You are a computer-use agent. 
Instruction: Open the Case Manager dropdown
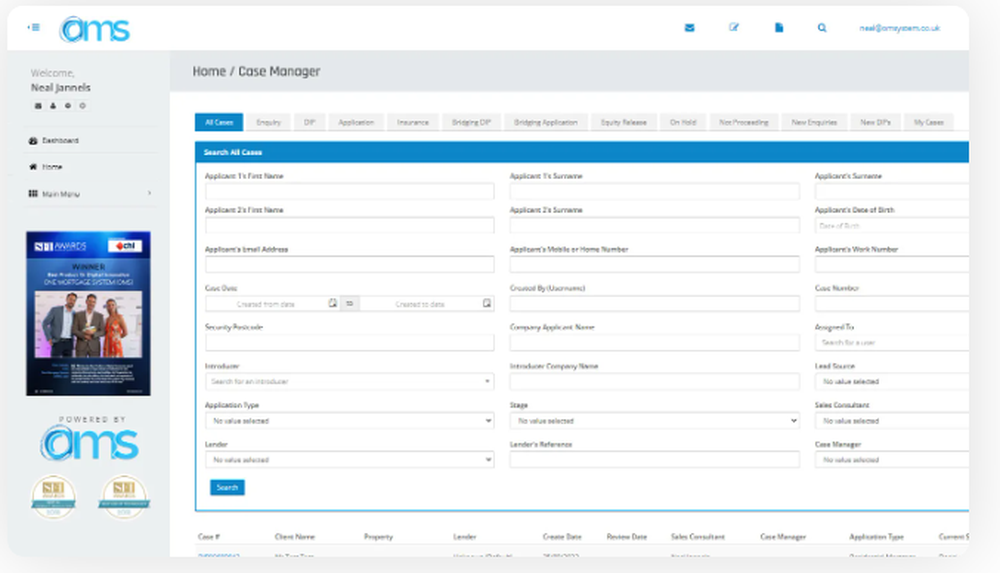point(892,460)
